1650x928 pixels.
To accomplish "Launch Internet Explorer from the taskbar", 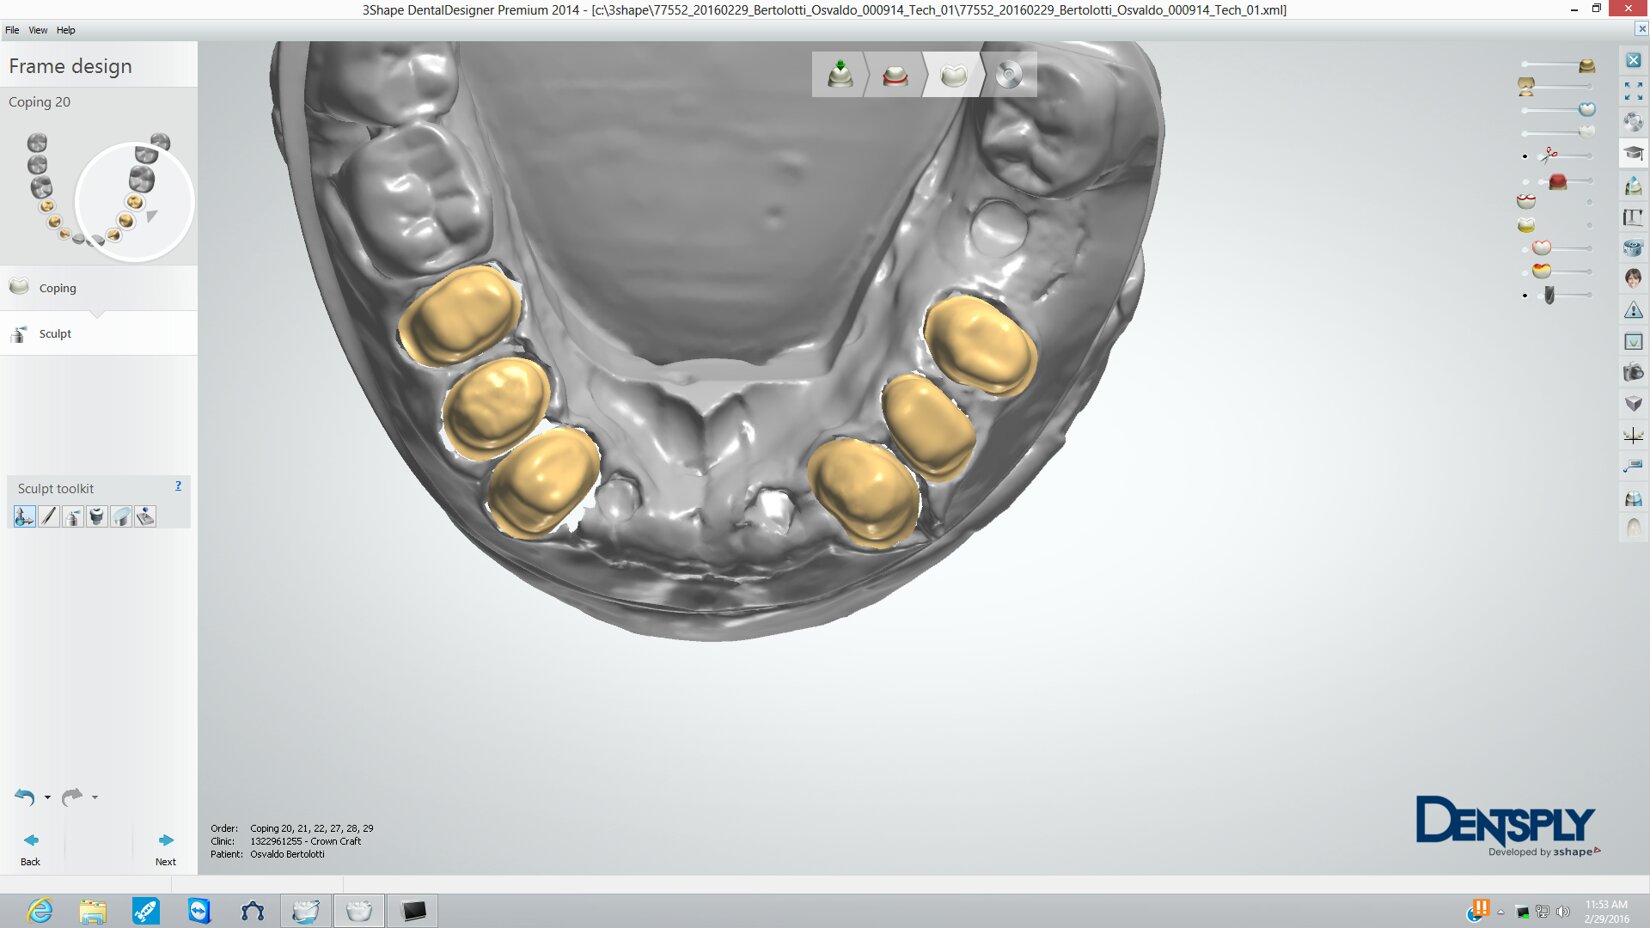I will click(40, 911).
